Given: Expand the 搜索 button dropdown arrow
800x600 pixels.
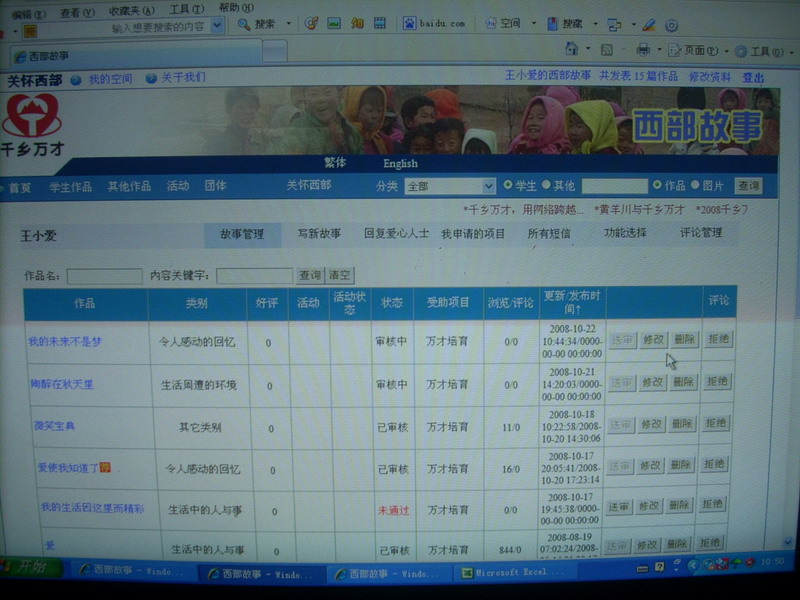Looking at the screenshot, I should click(x=288, y=23).
